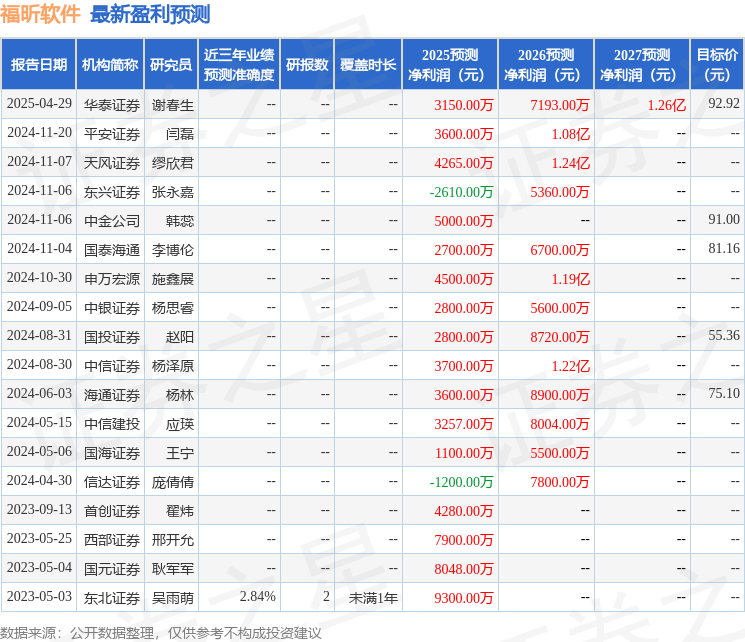Click the 研究员 column header

tap(171, 65)
